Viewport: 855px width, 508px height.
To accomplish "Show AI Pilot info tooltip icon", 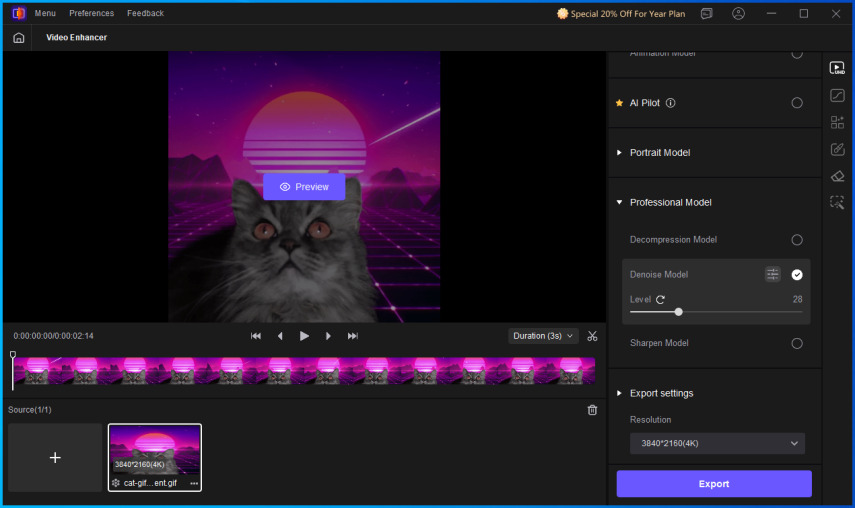I will point(671,103).
